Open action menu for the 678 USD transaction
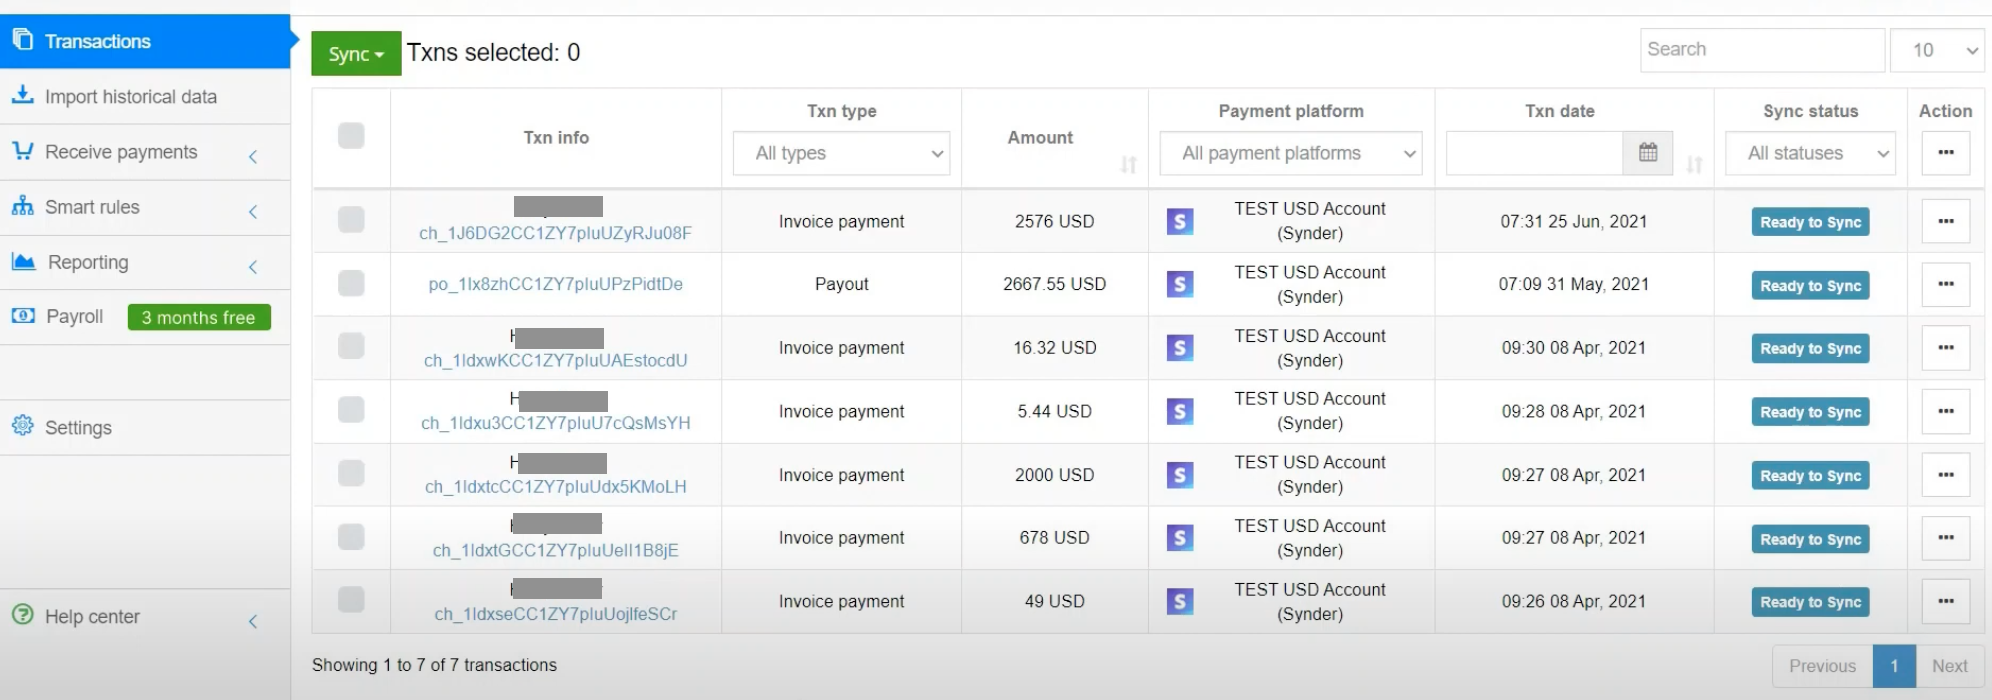The image size is (1992, 700). [1946, 538]
